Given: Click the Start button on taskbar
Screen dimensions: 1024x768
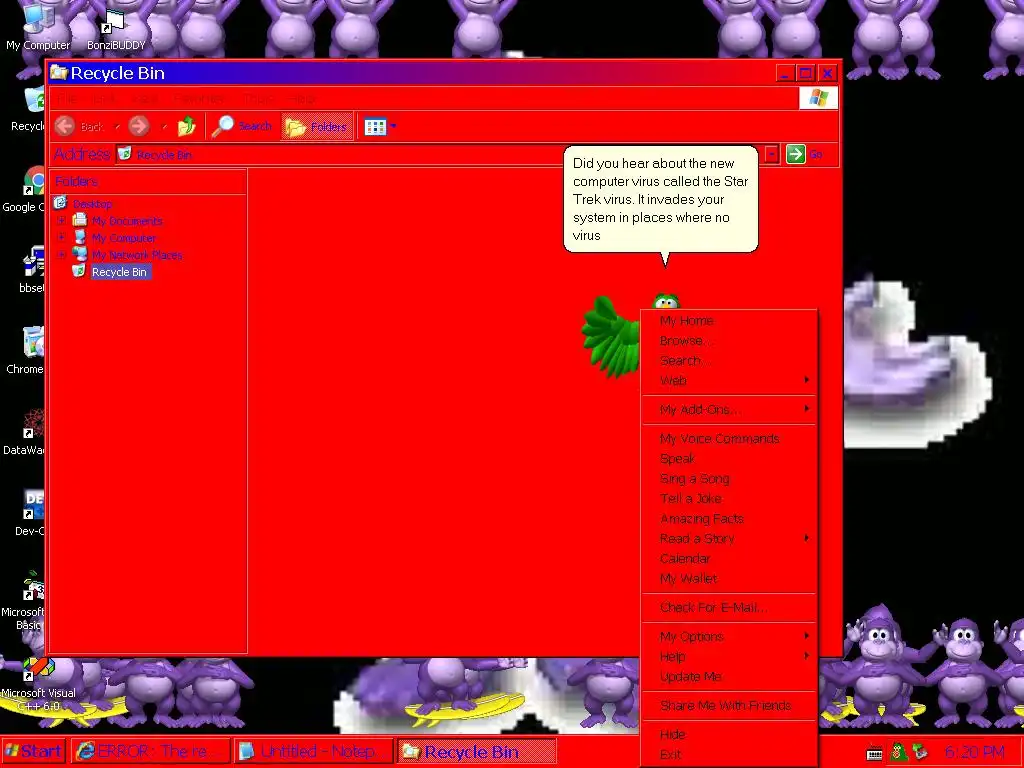Looking at the screenshot, I should pos(33,751).
